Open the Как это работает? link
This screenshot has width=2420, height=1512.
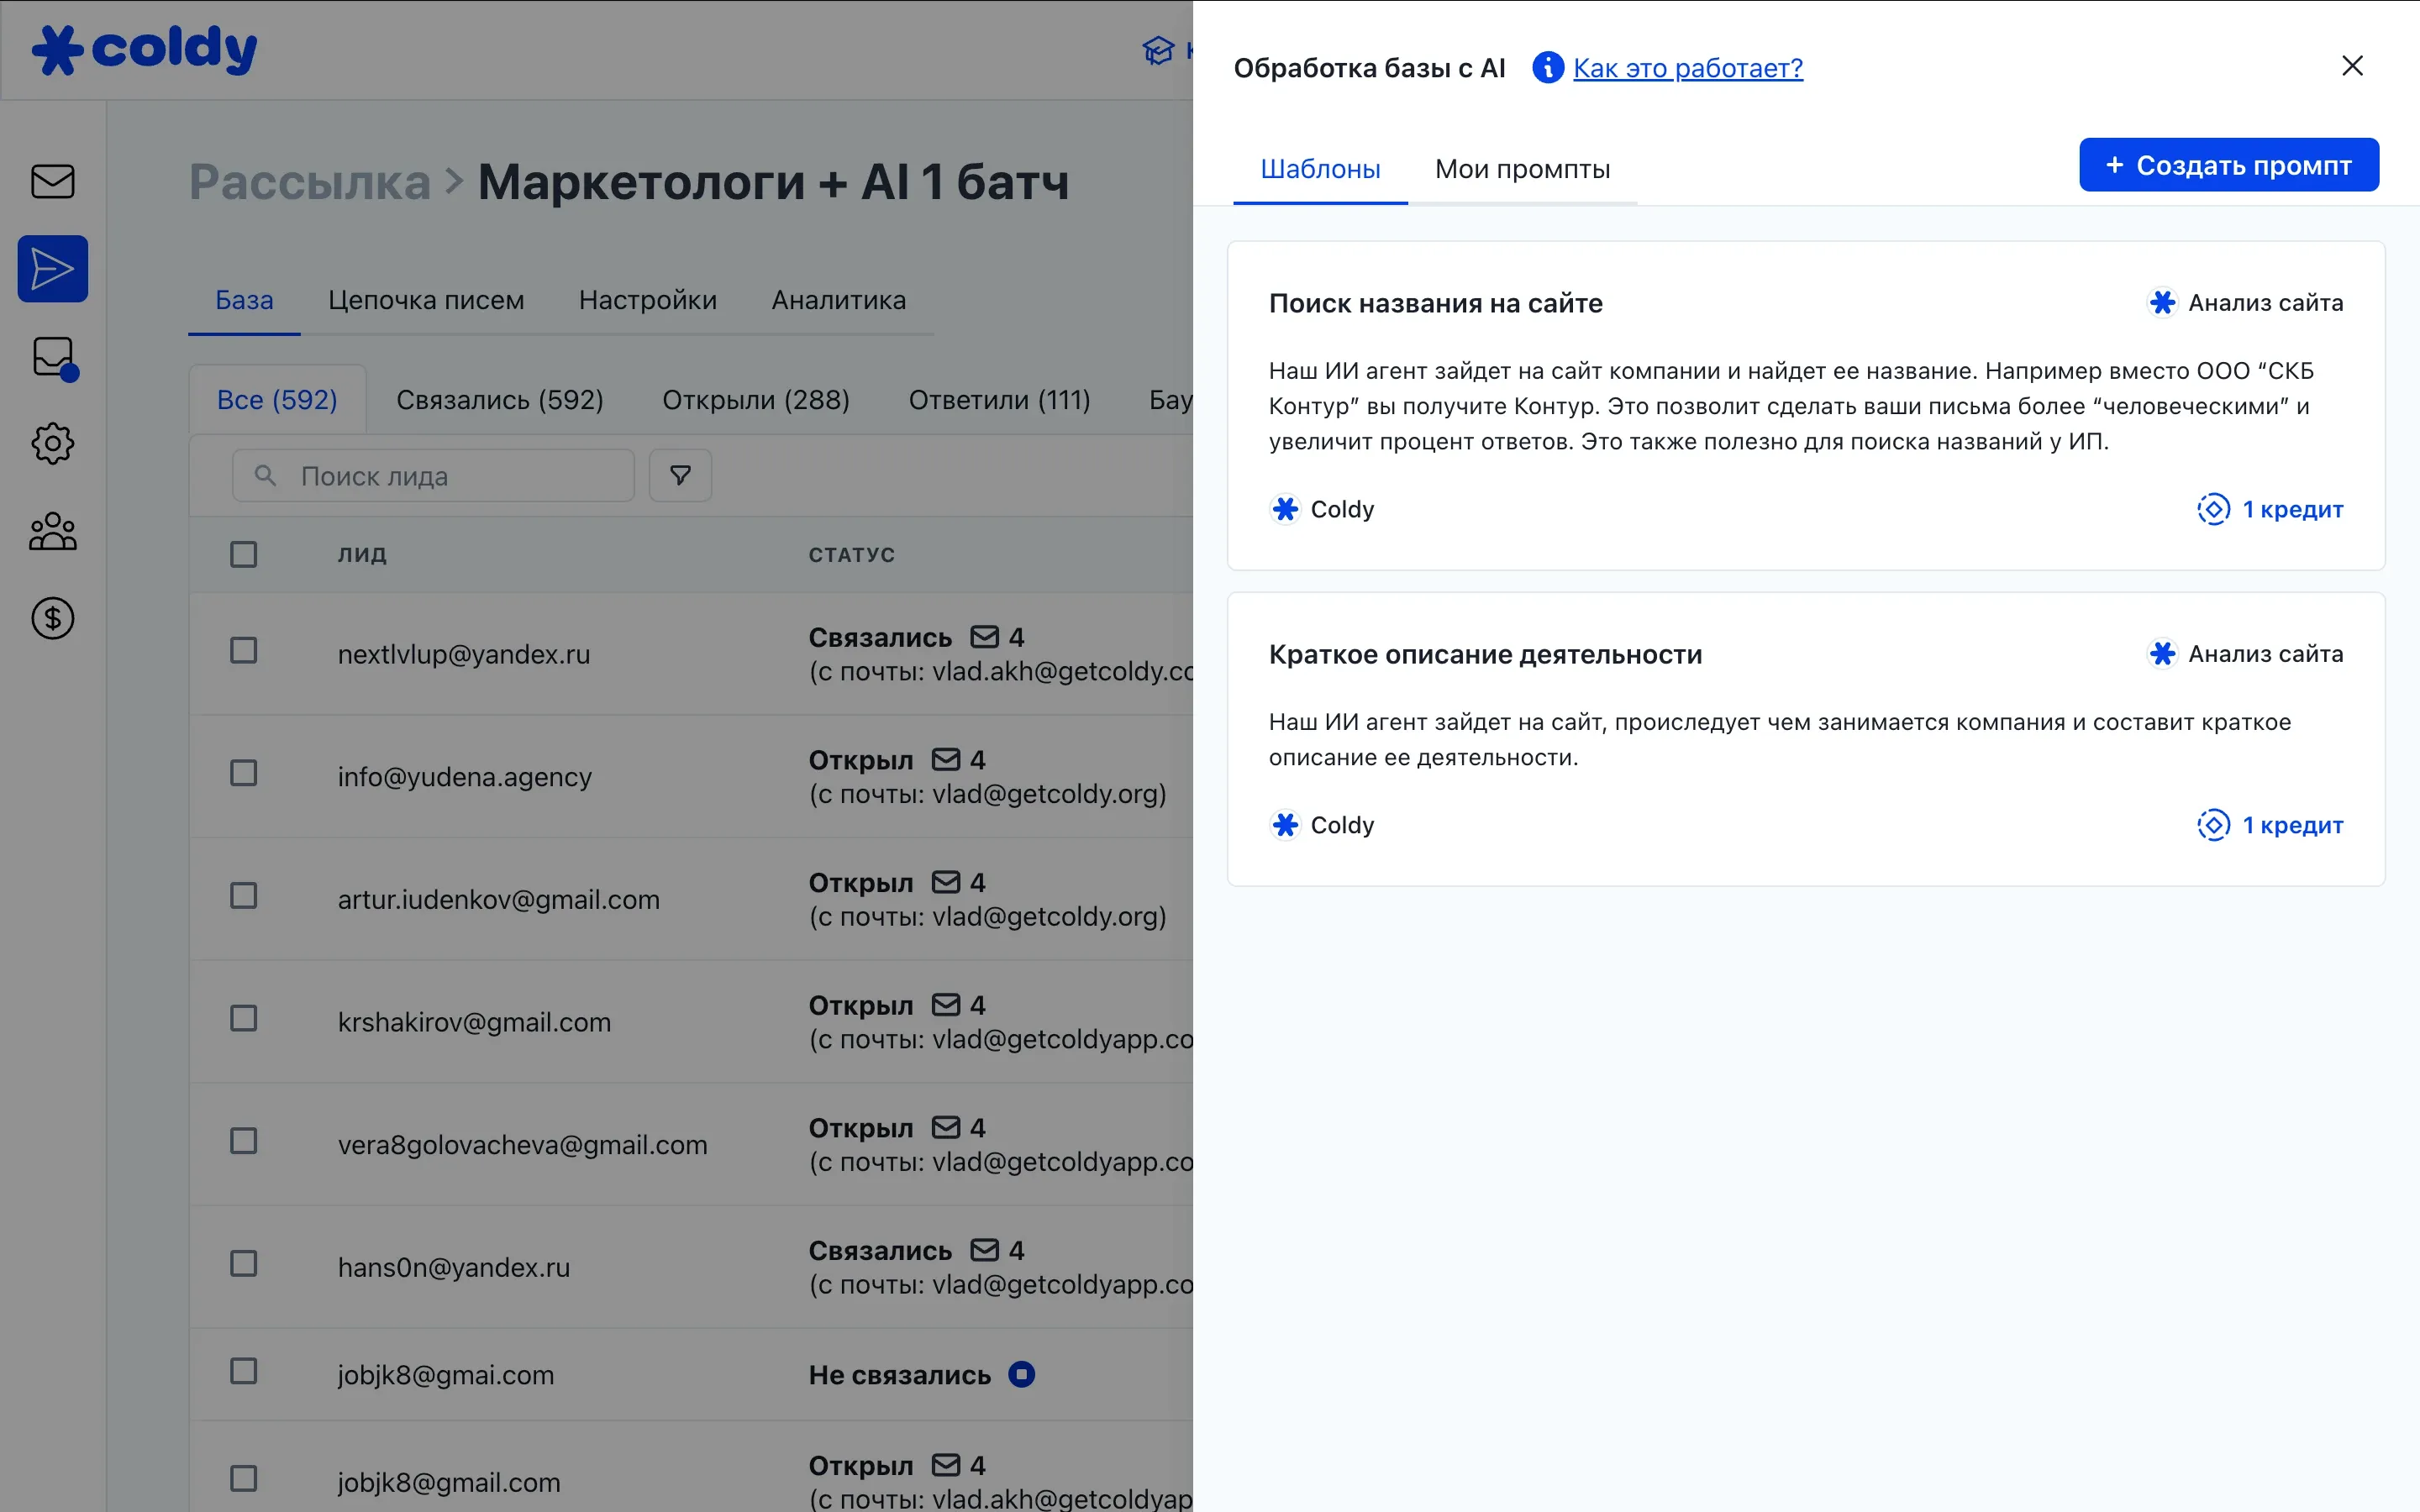(x=1687, y=68)
